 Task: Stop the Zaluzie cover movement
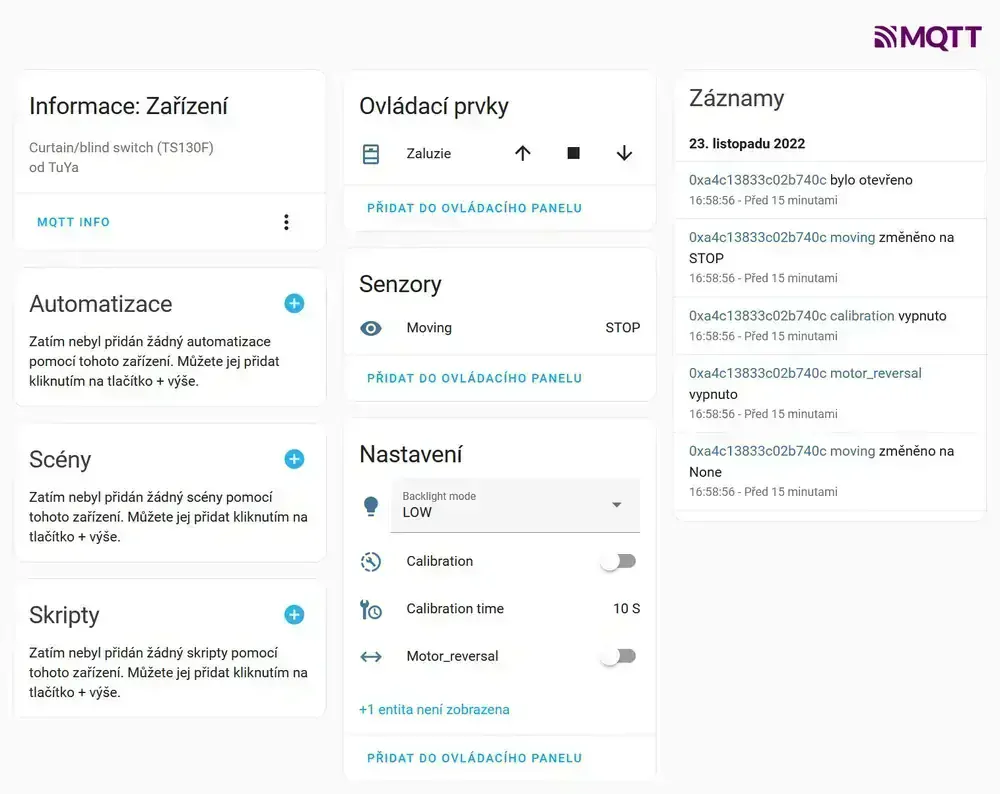click(573, 153)
